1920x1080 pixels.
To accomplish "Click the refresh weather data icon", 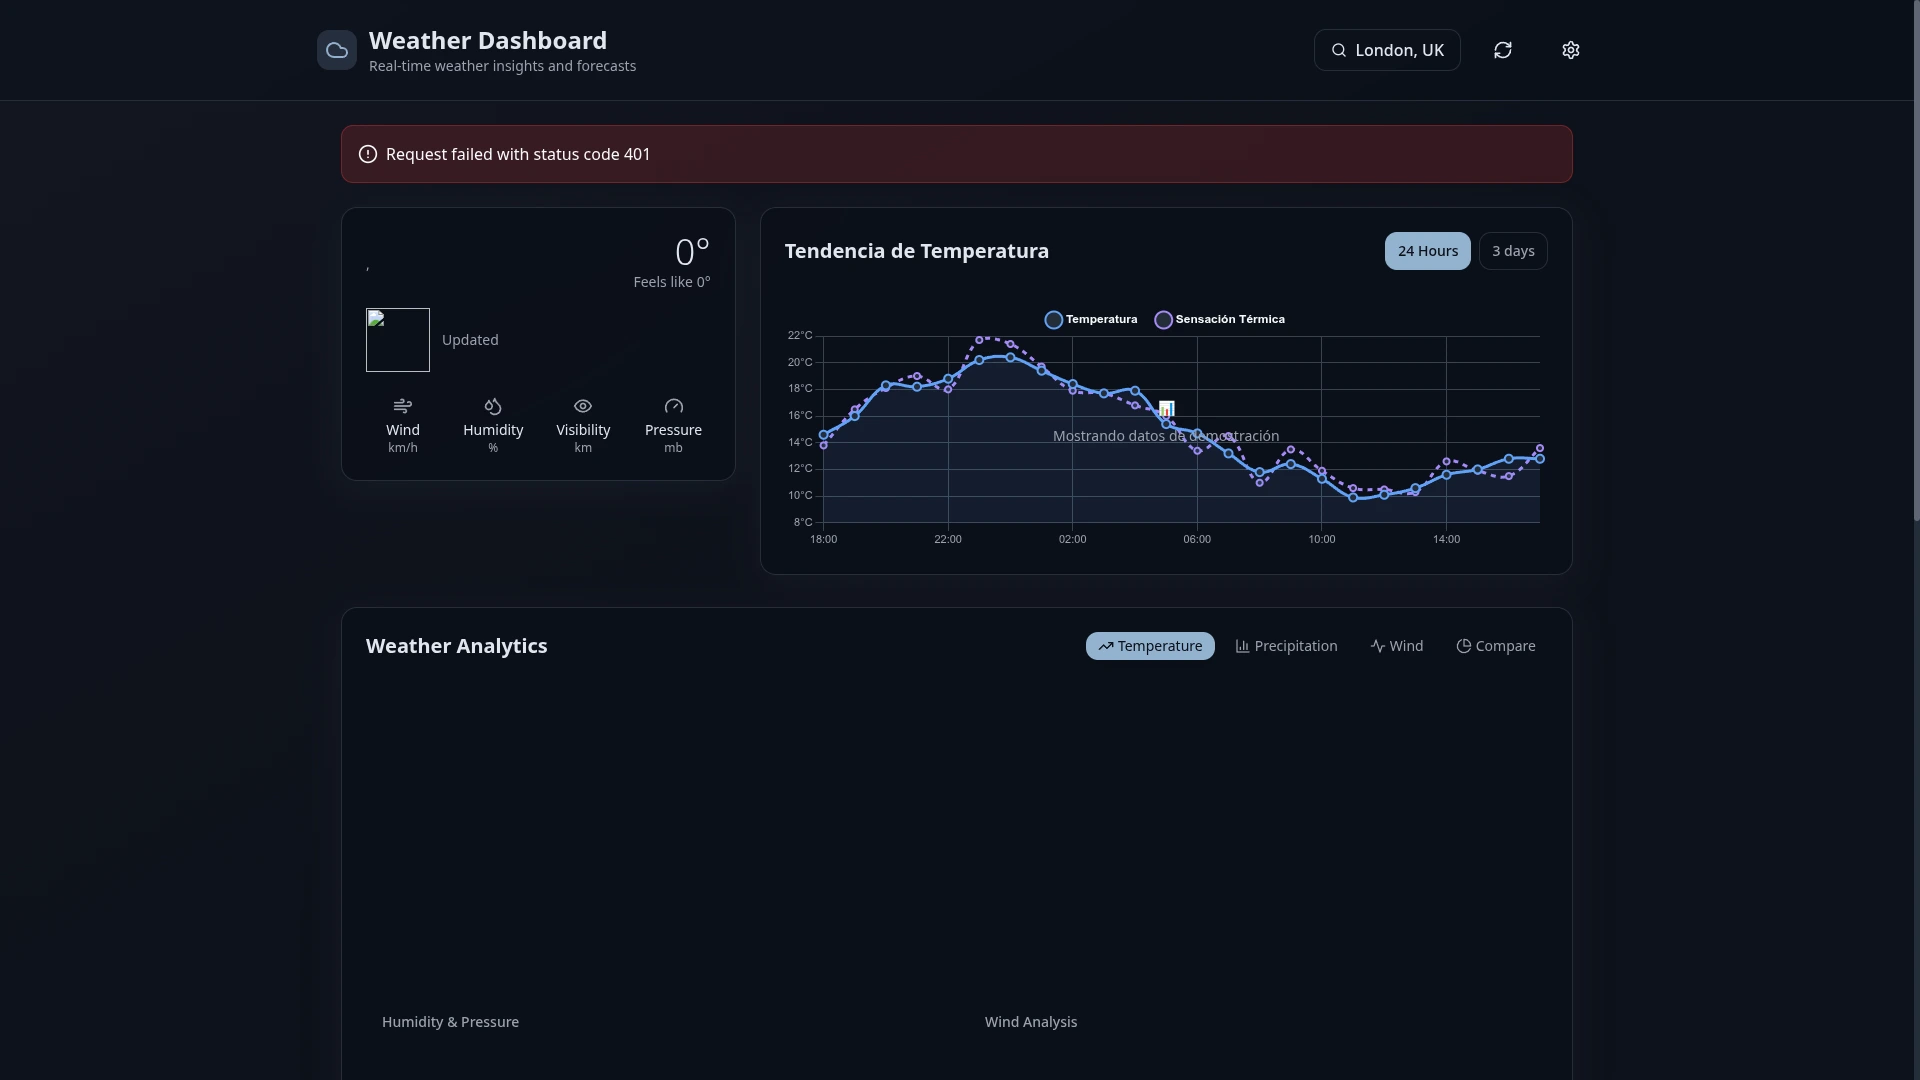I will [x=1503, y=50].
